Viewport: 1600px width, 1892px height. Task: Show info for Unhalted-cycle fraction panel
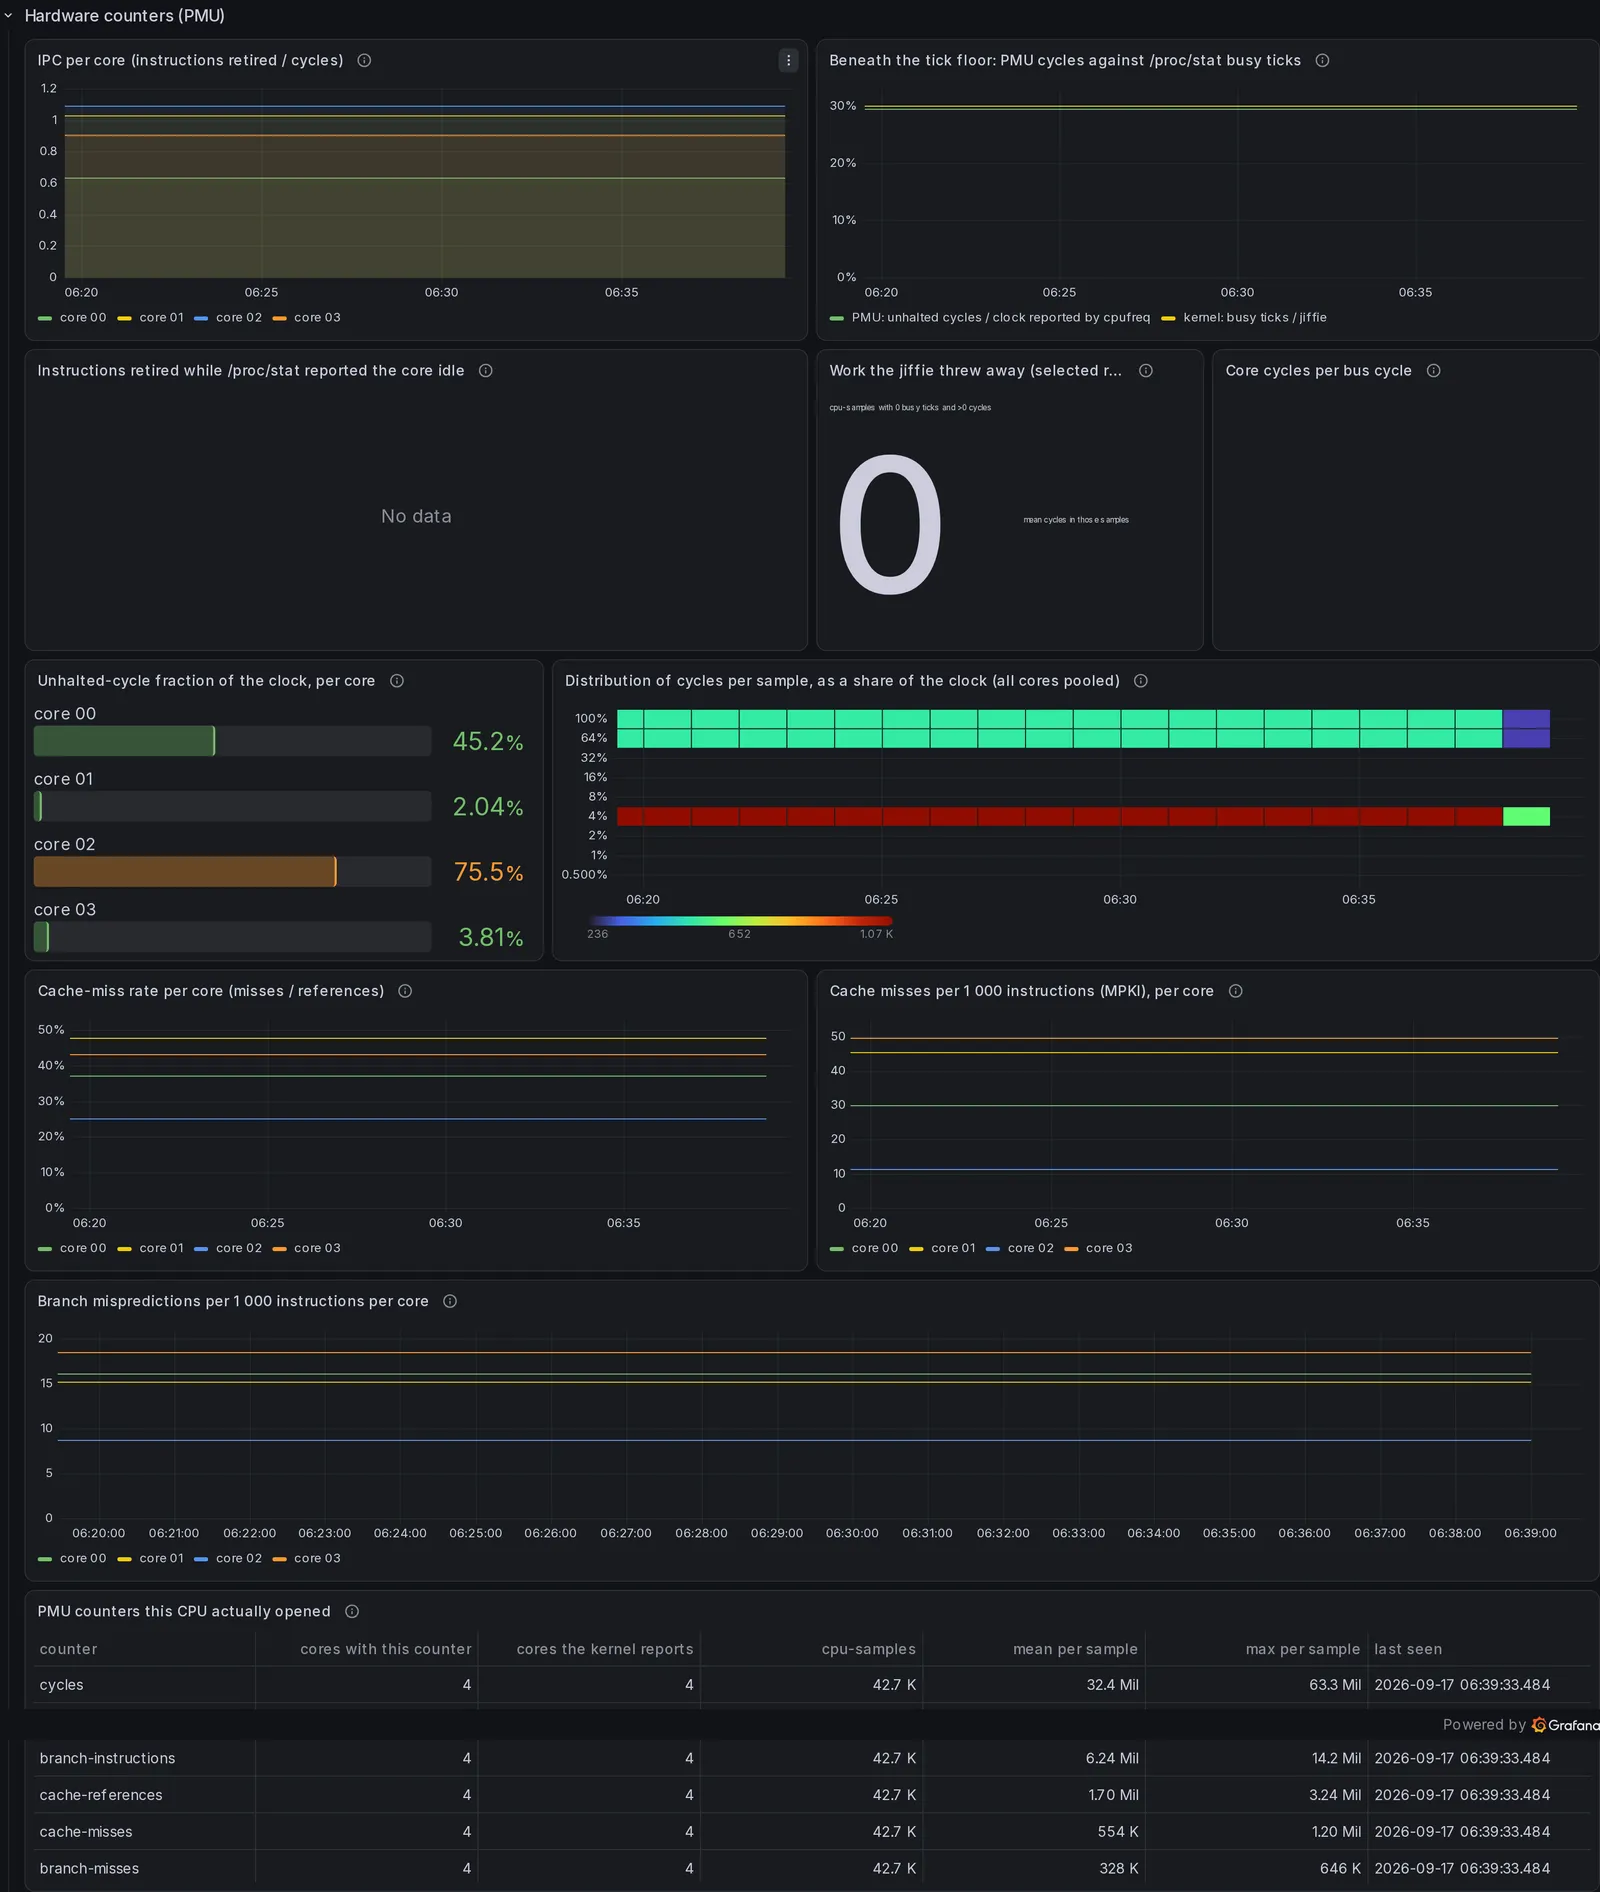tap(397, 681)
